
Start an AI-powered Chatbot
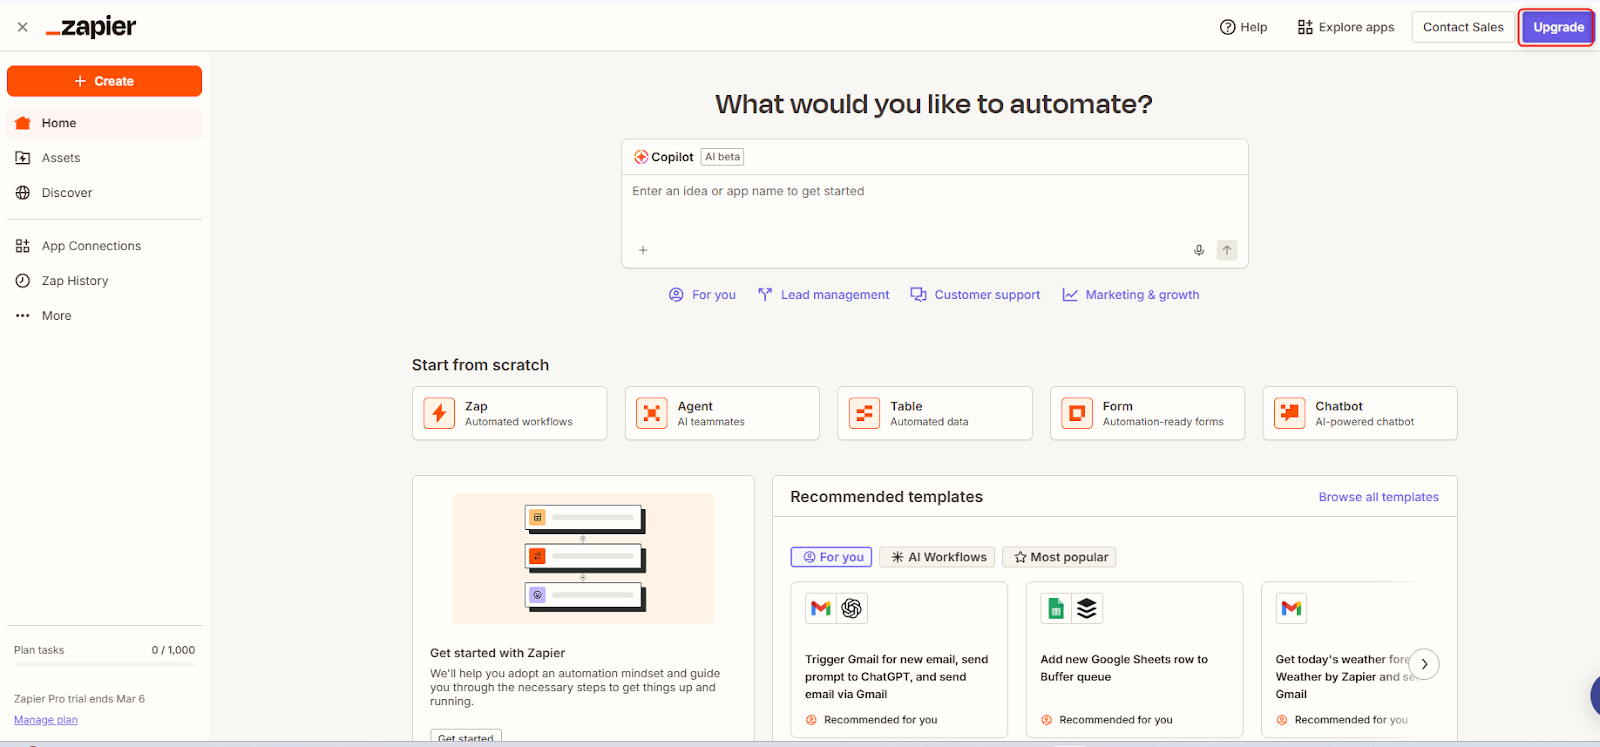(1360, 413)
